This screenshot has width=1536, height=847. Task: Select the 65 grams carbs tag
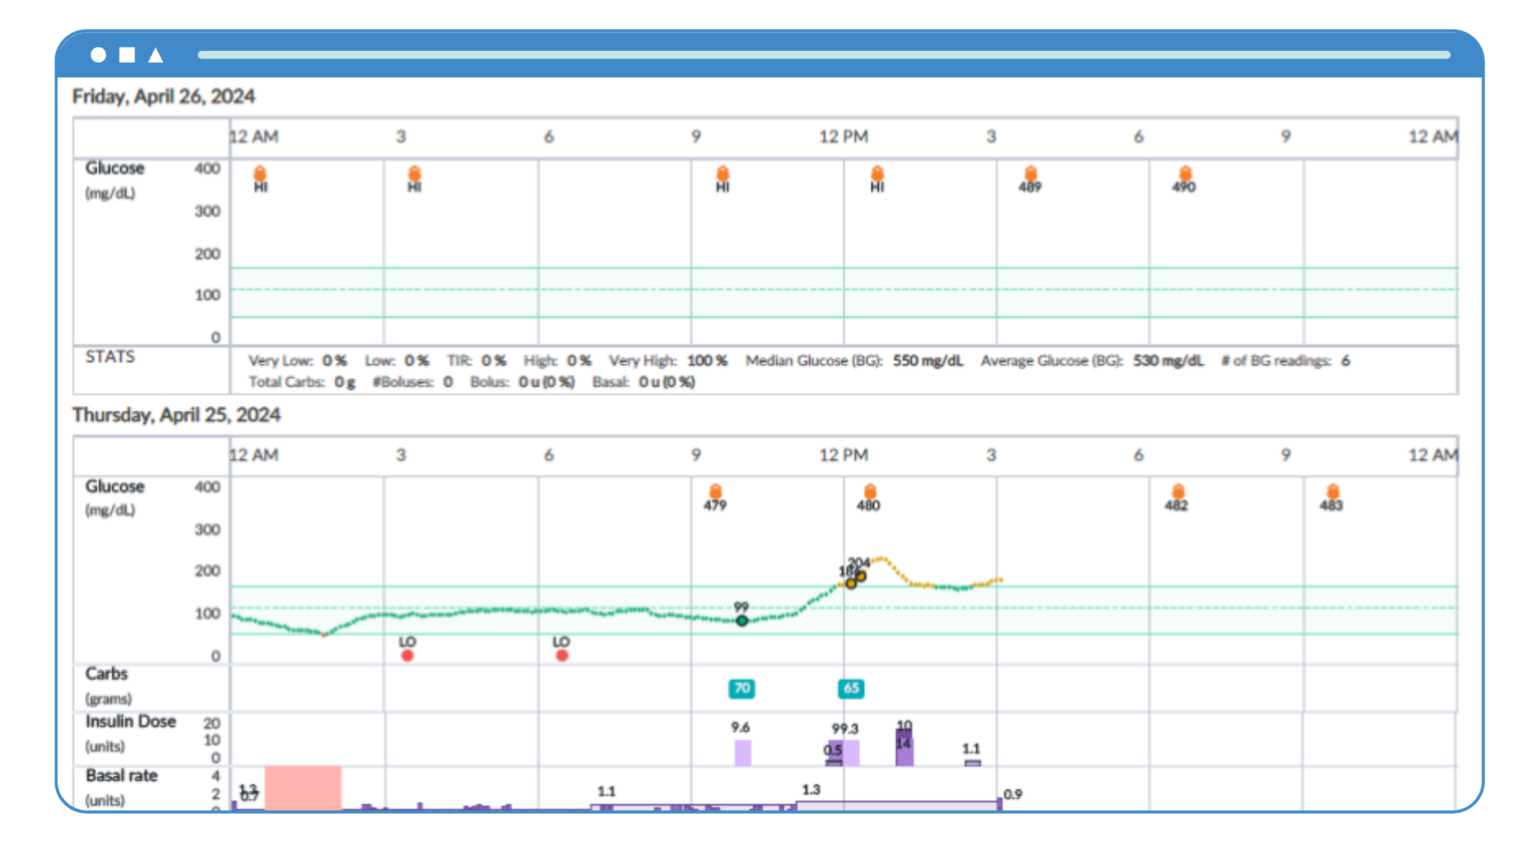point(851,688)
